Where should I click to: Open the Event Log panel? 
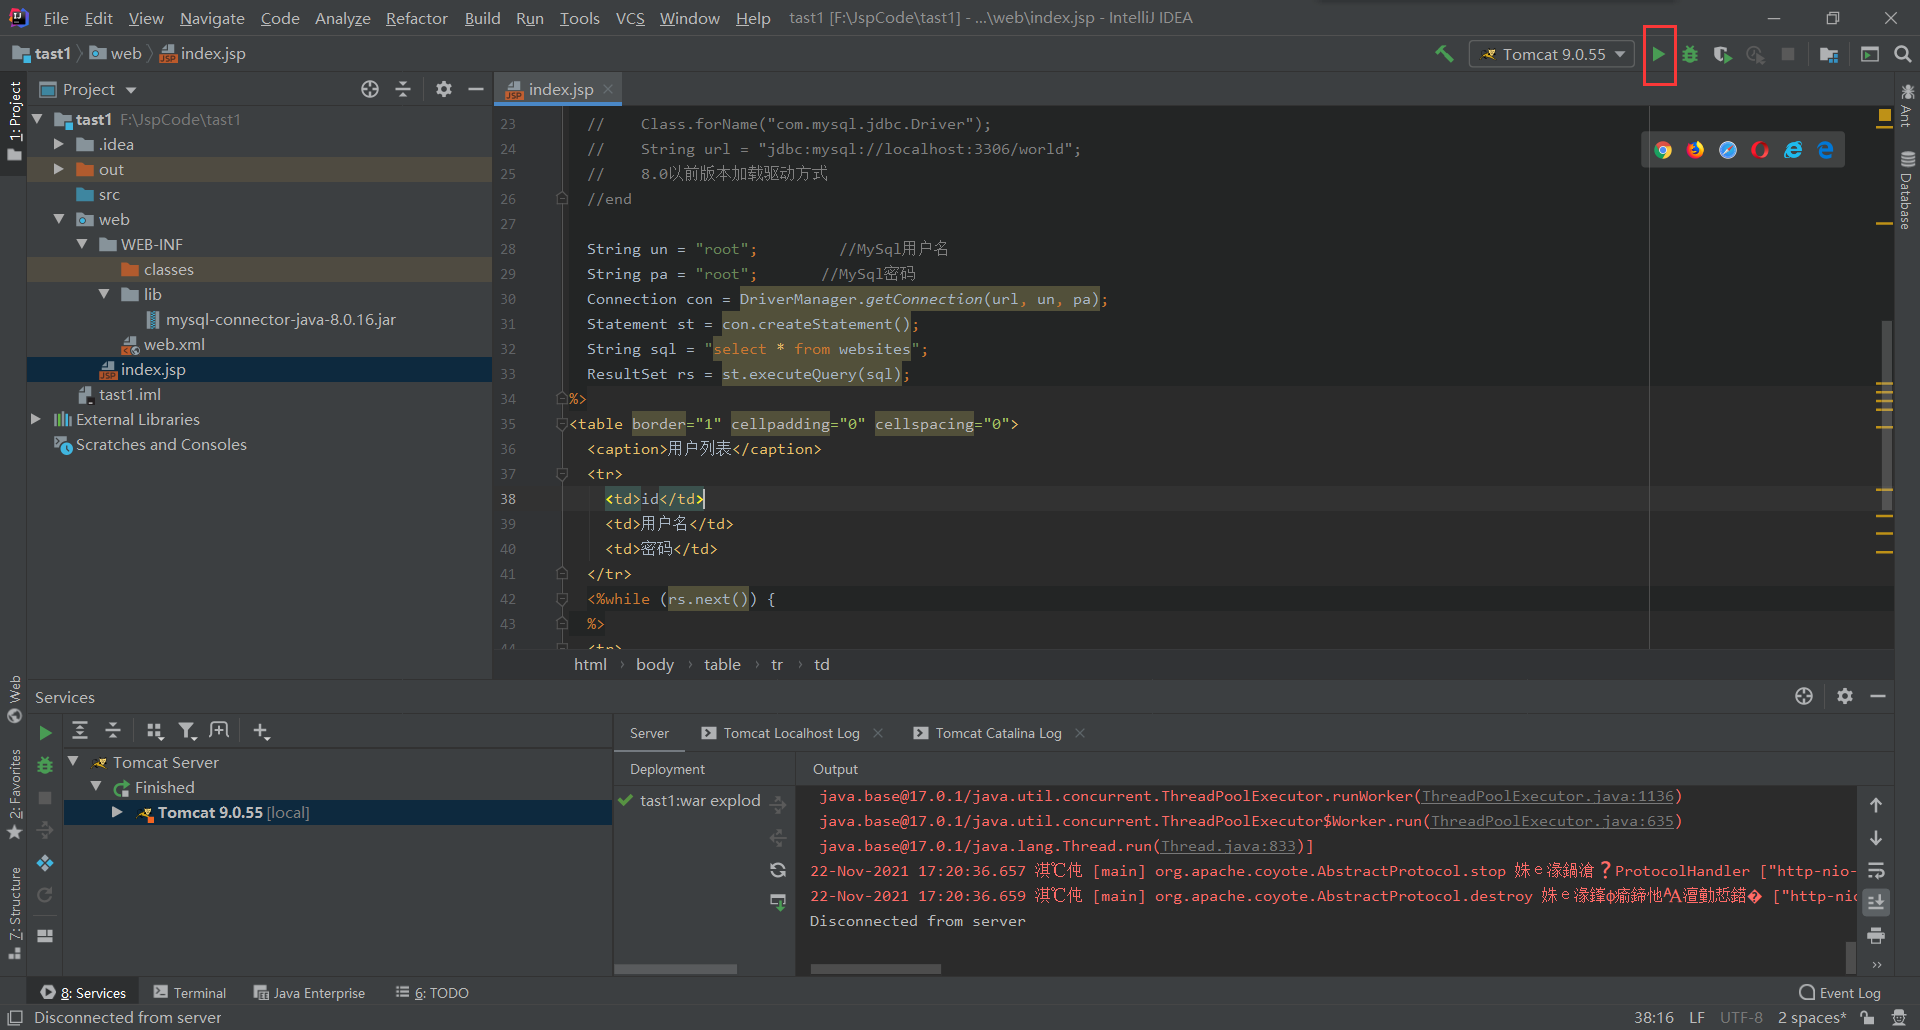coord(1839,993)
